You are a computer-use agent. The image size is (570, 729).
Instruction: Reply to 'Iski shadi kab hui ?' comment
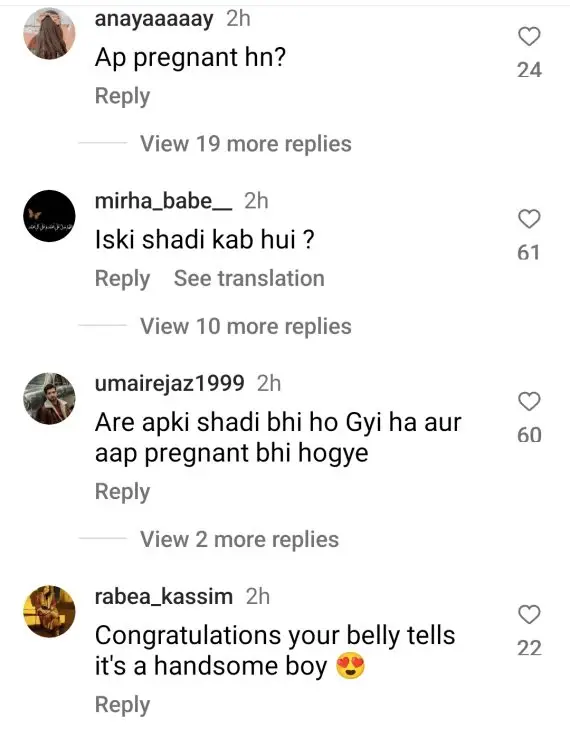[x=122, y=279]
